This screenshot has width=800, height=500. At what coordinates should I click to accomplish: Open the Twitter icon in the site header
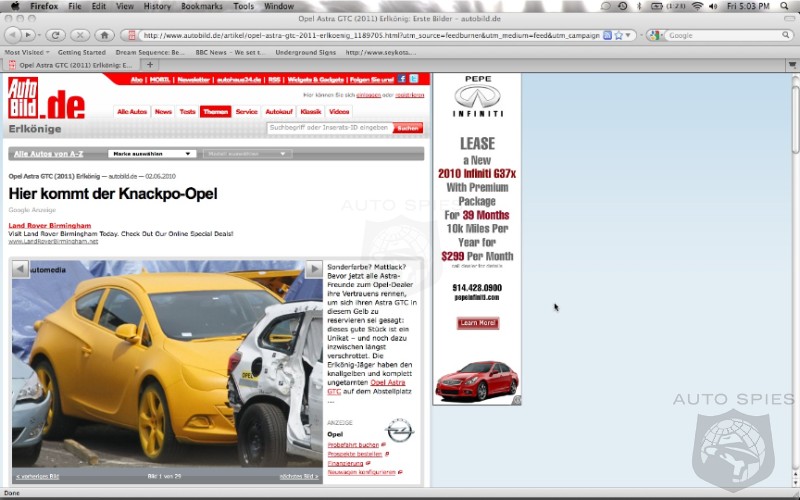coord(413,79)
